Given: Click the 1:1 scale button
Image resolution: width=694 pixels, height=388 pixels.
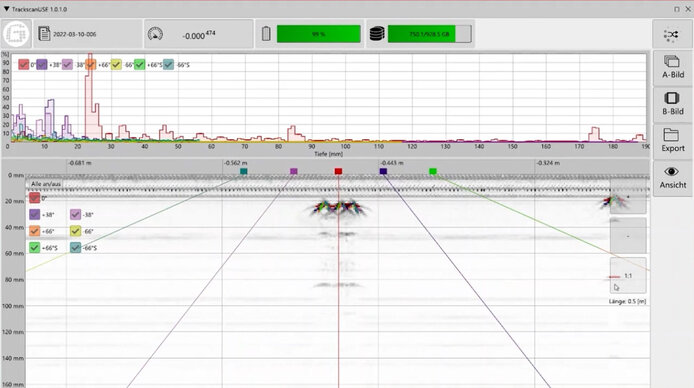Looking at the screenshot, I should 628,276.
